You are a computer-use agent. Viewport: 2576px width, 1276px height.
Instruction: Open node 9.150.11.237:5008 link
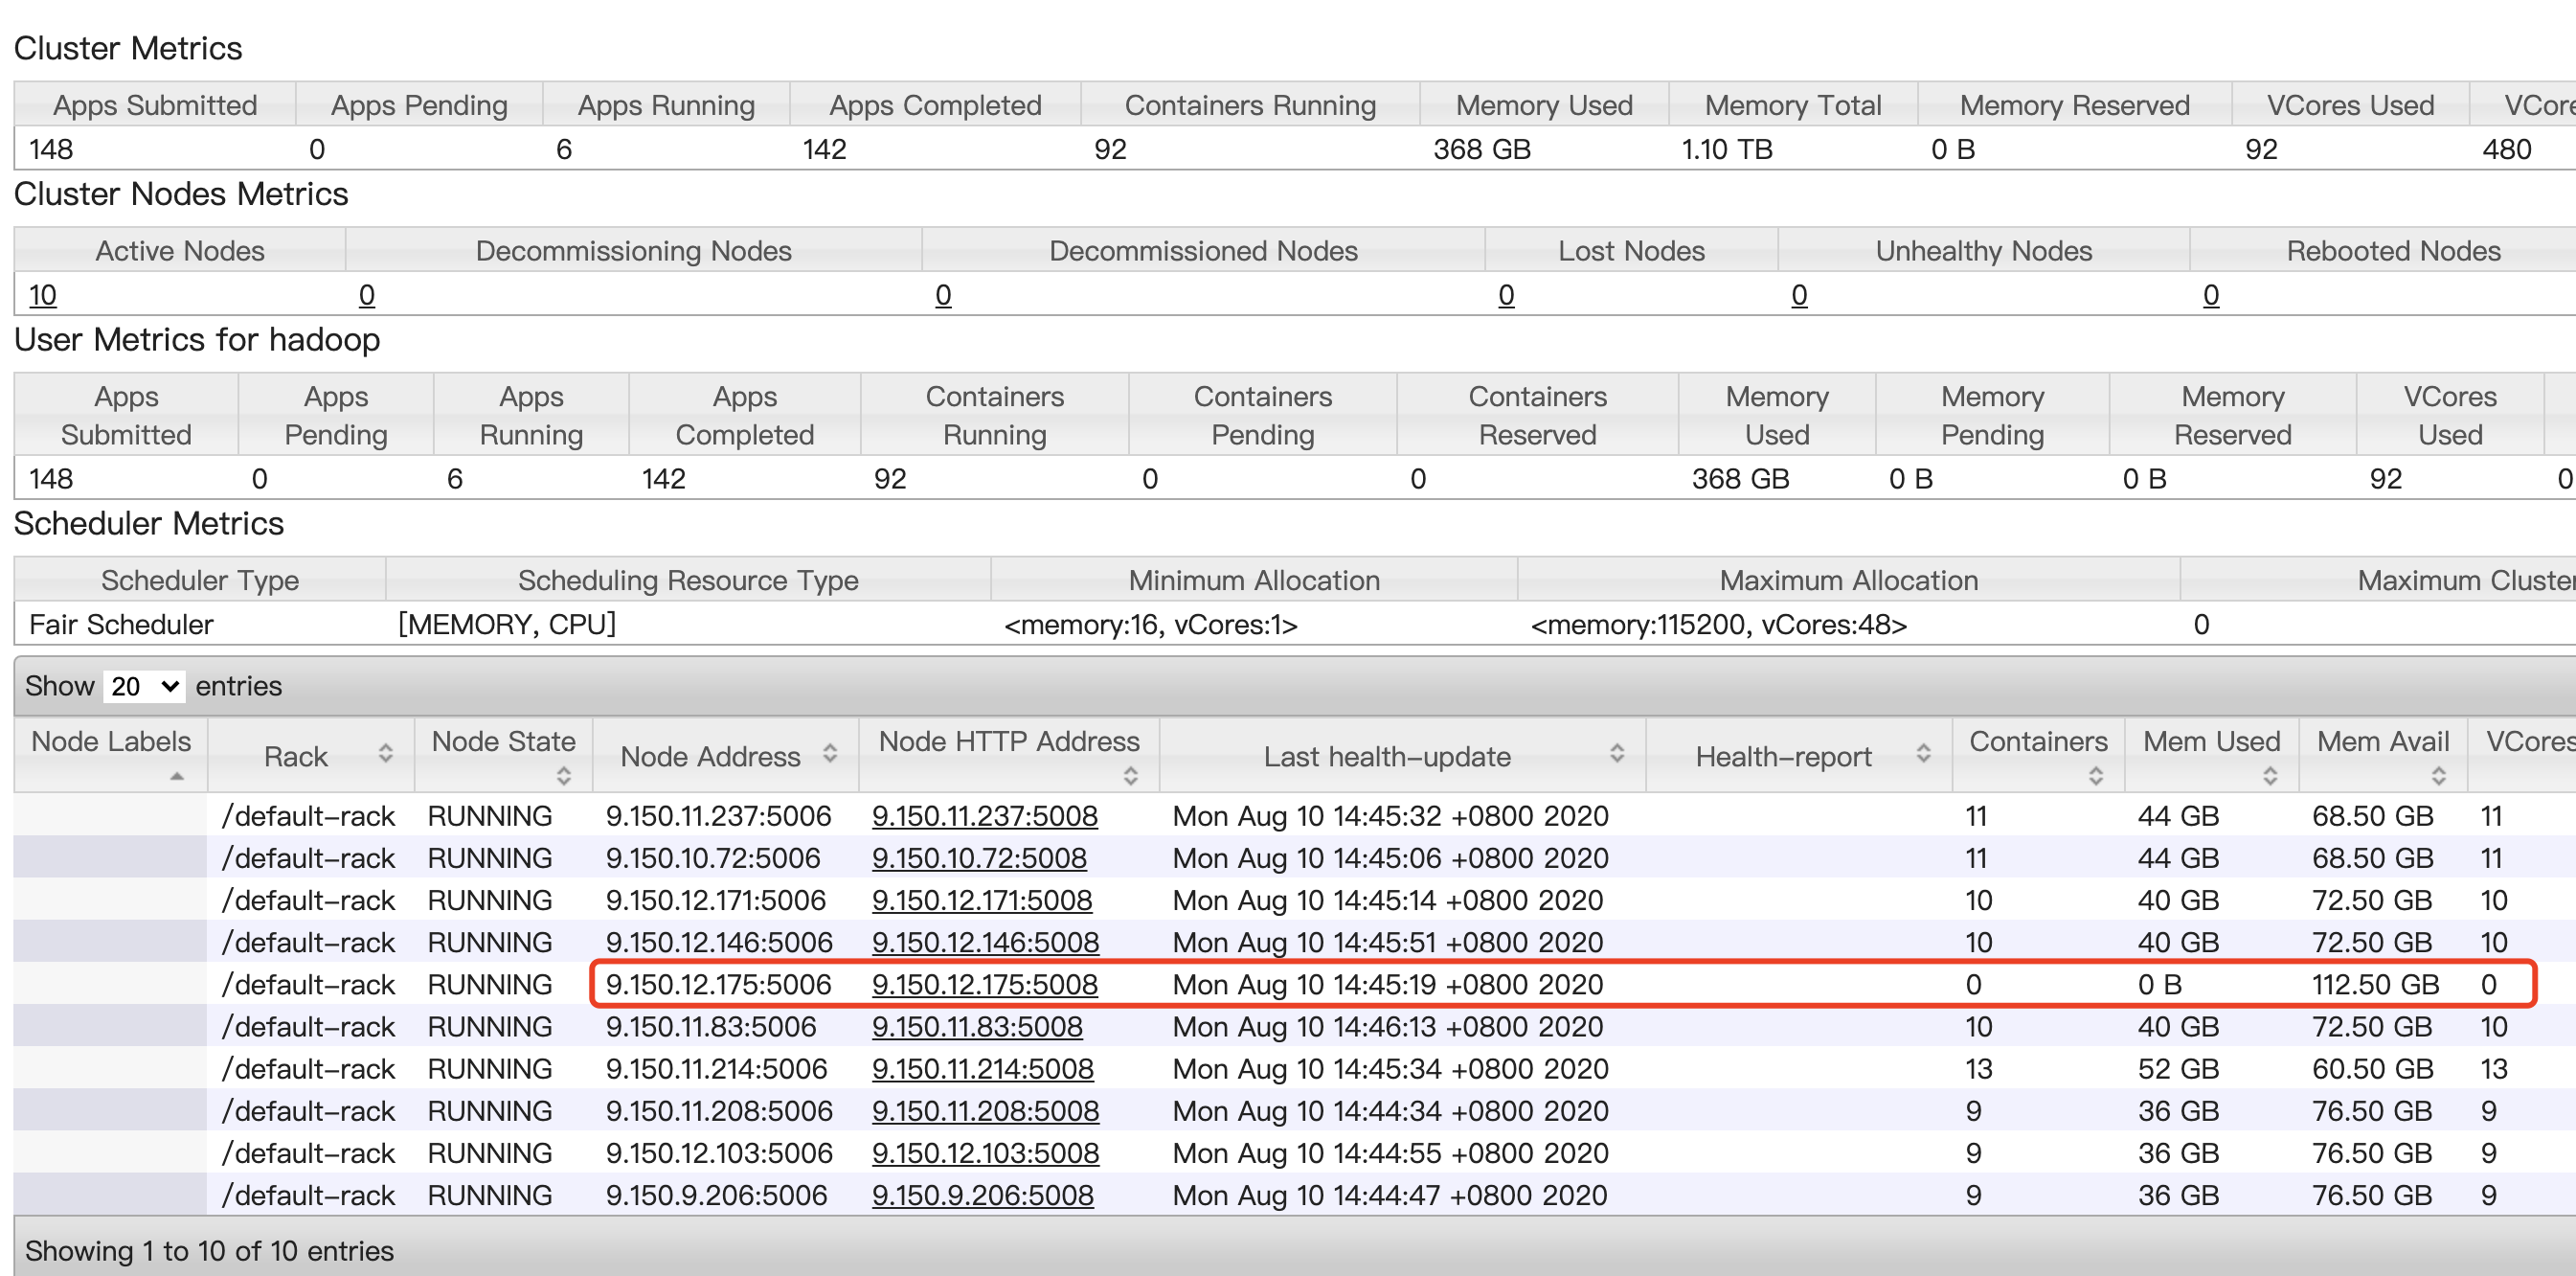(985, 816)
